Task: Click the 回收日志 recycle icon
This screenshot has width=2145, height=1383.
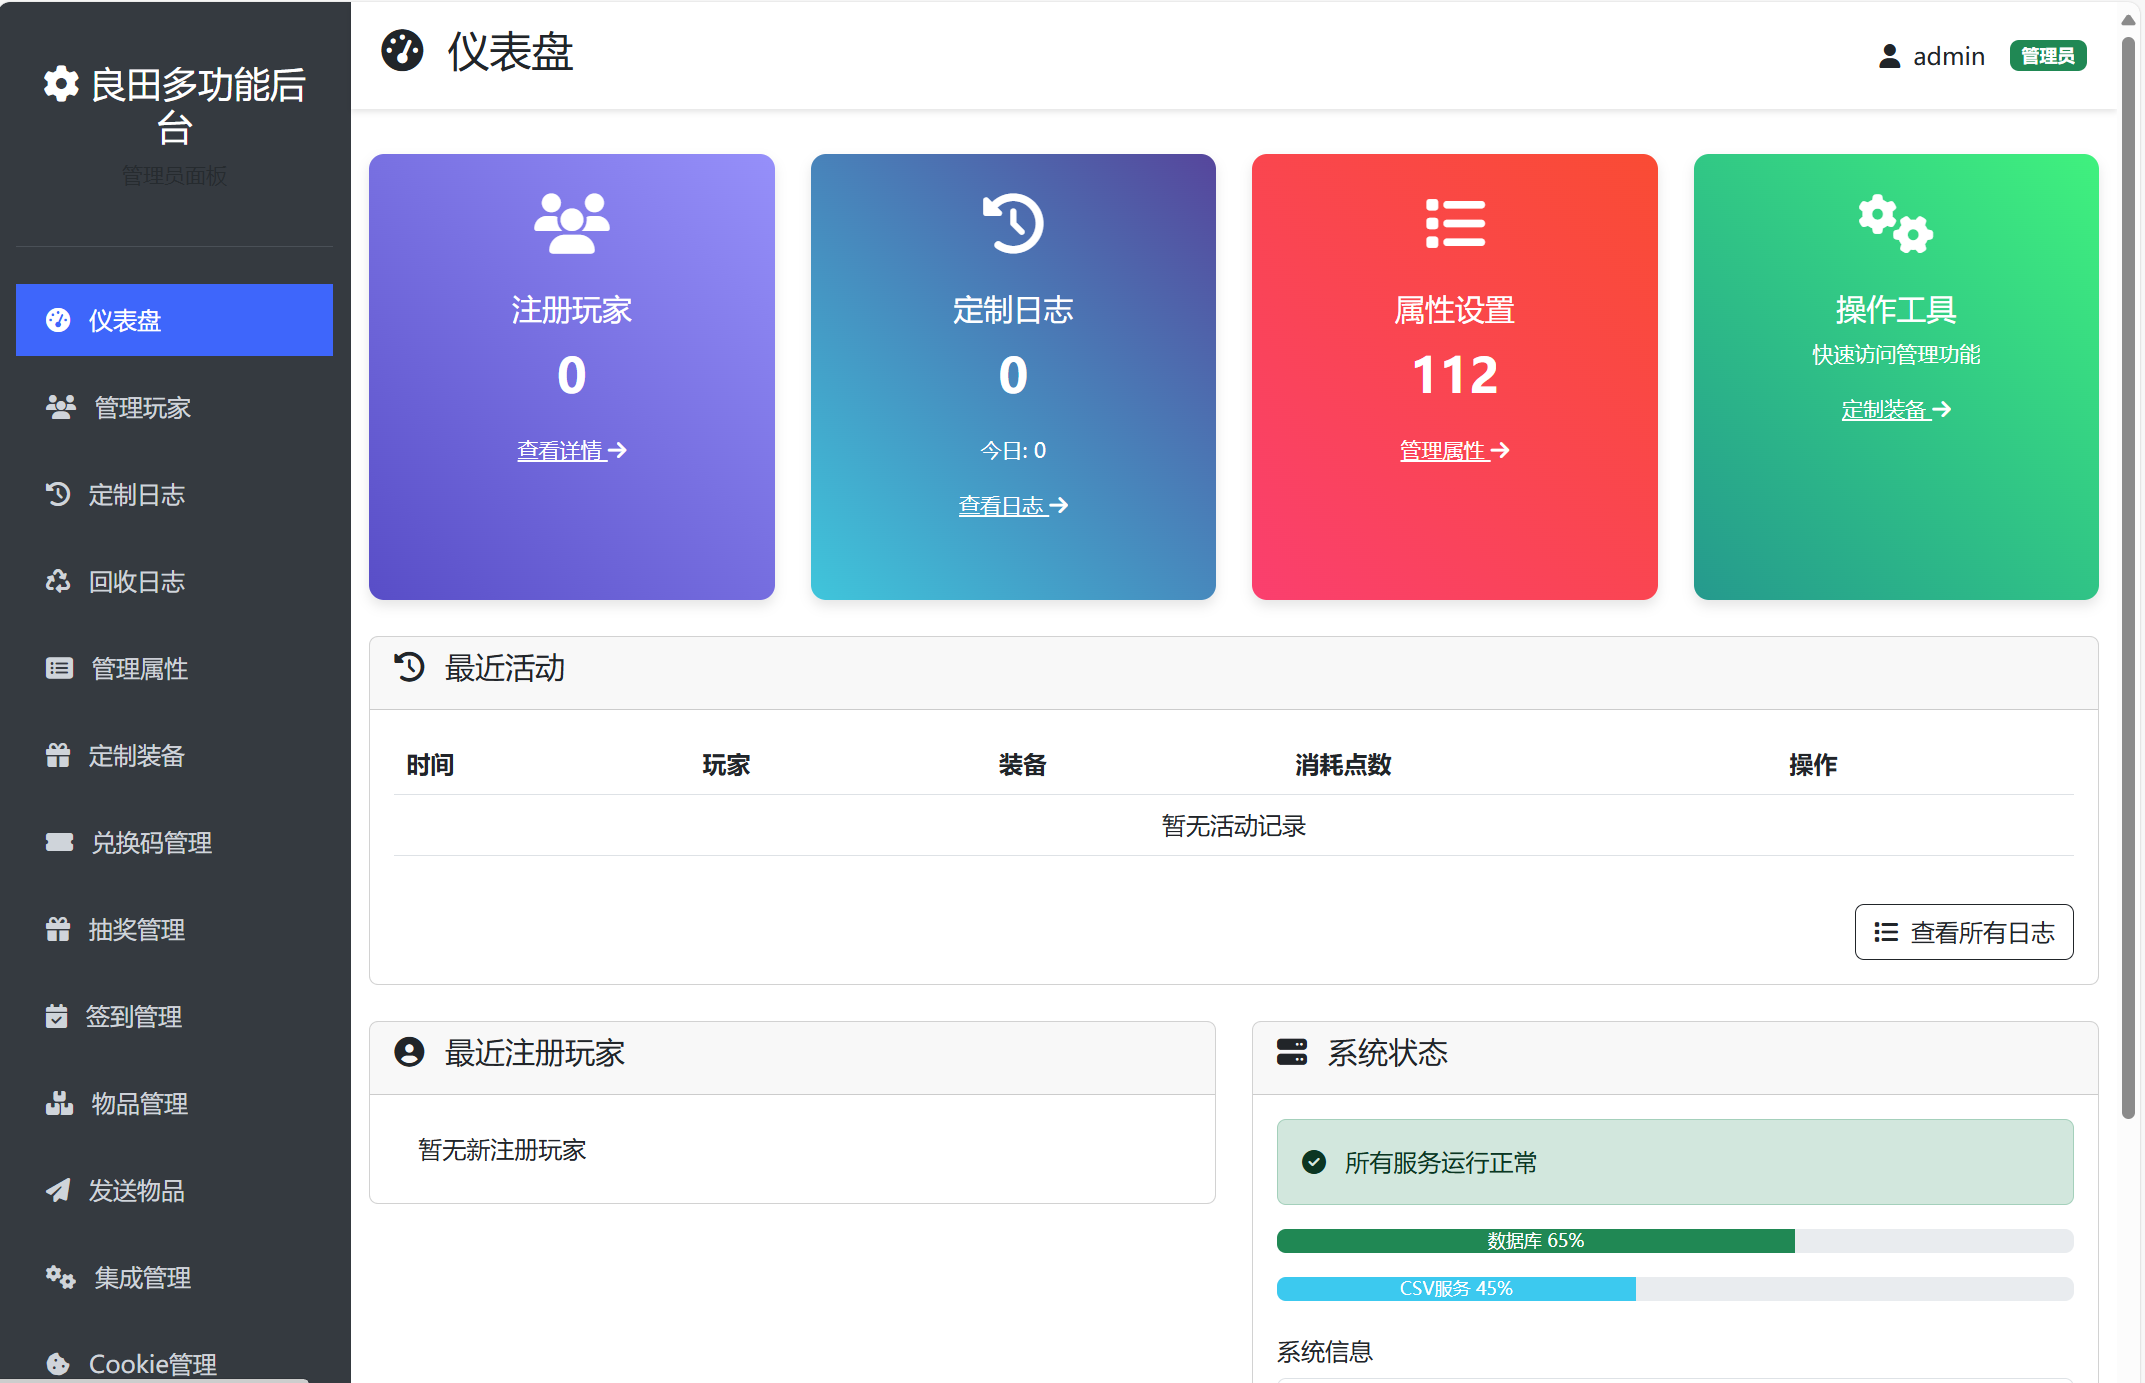Action: tap(59, 581)
